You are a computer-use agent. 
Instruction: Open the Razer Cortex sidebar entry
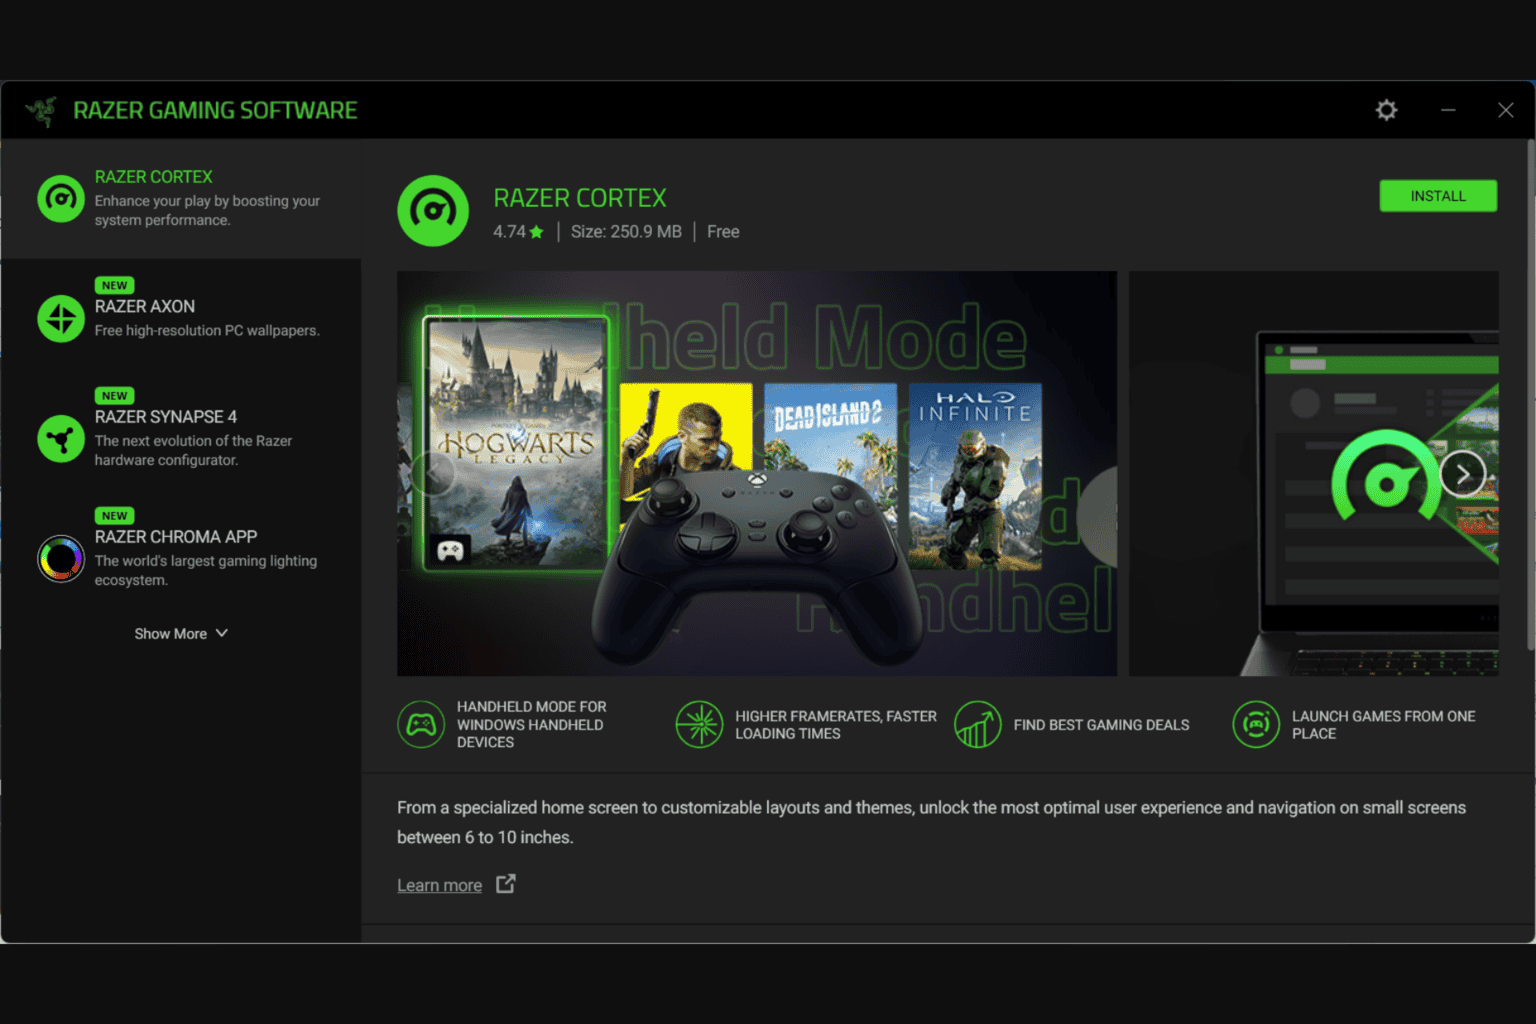181,198
